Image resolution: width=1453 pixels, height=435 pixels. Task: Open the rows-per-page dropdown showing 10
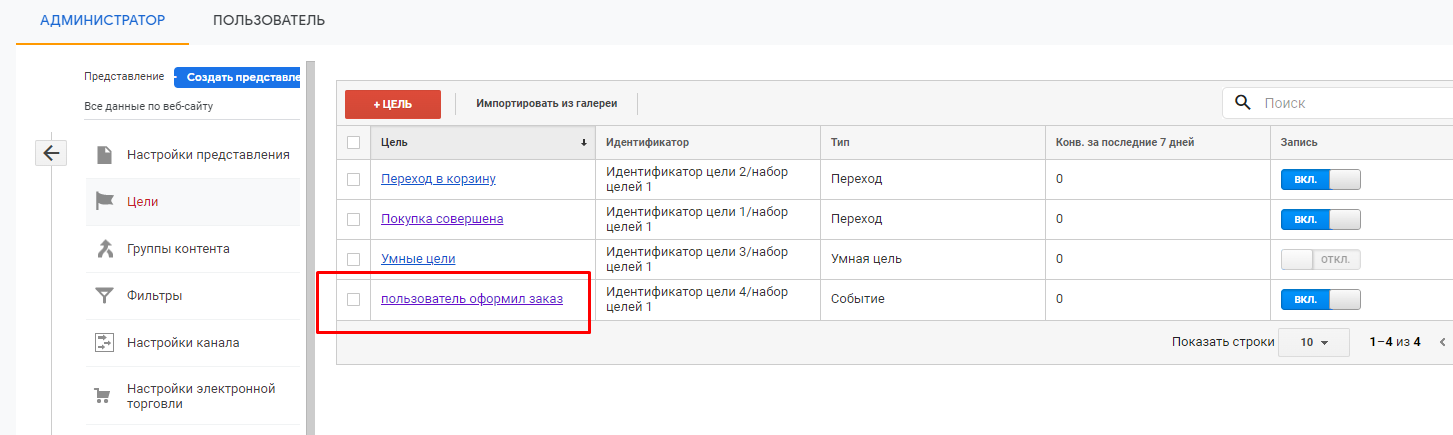(1313, 342)
